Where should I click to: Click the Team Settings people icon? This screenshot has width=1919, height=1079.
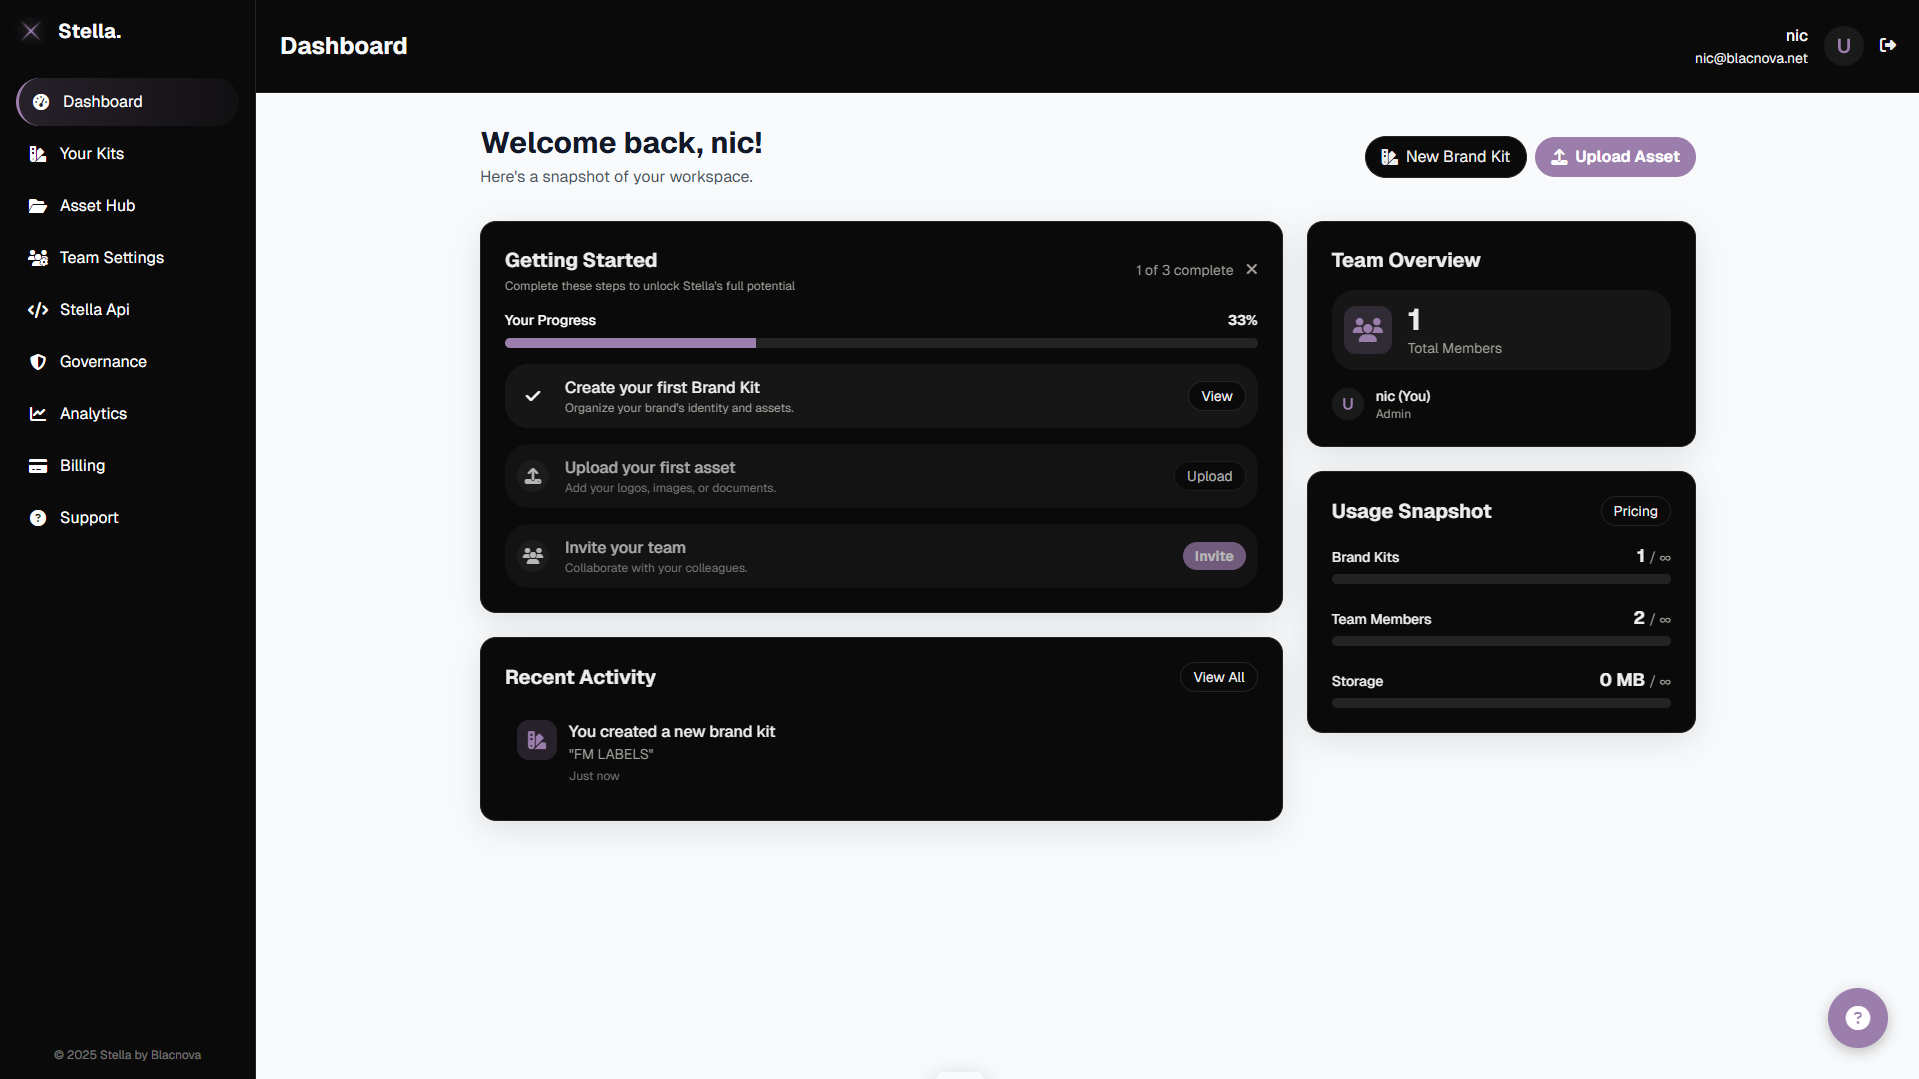(37, 257)
